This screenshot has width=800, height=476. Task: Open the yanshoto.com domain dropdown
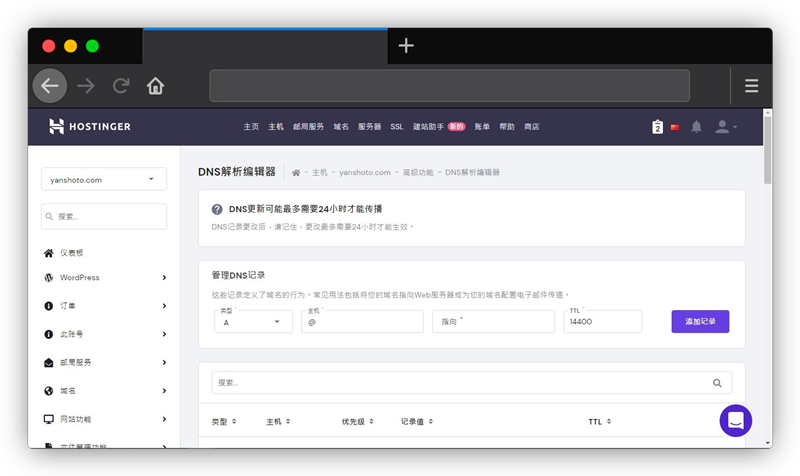(x=104, y=179)
